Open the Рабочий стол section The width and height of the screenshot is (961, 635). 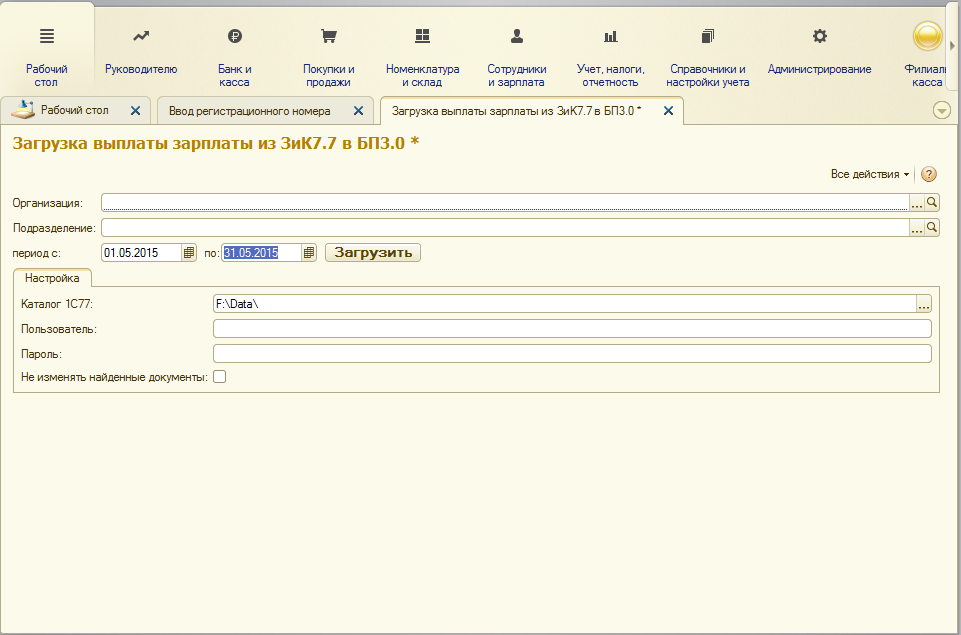coord(47,58)
